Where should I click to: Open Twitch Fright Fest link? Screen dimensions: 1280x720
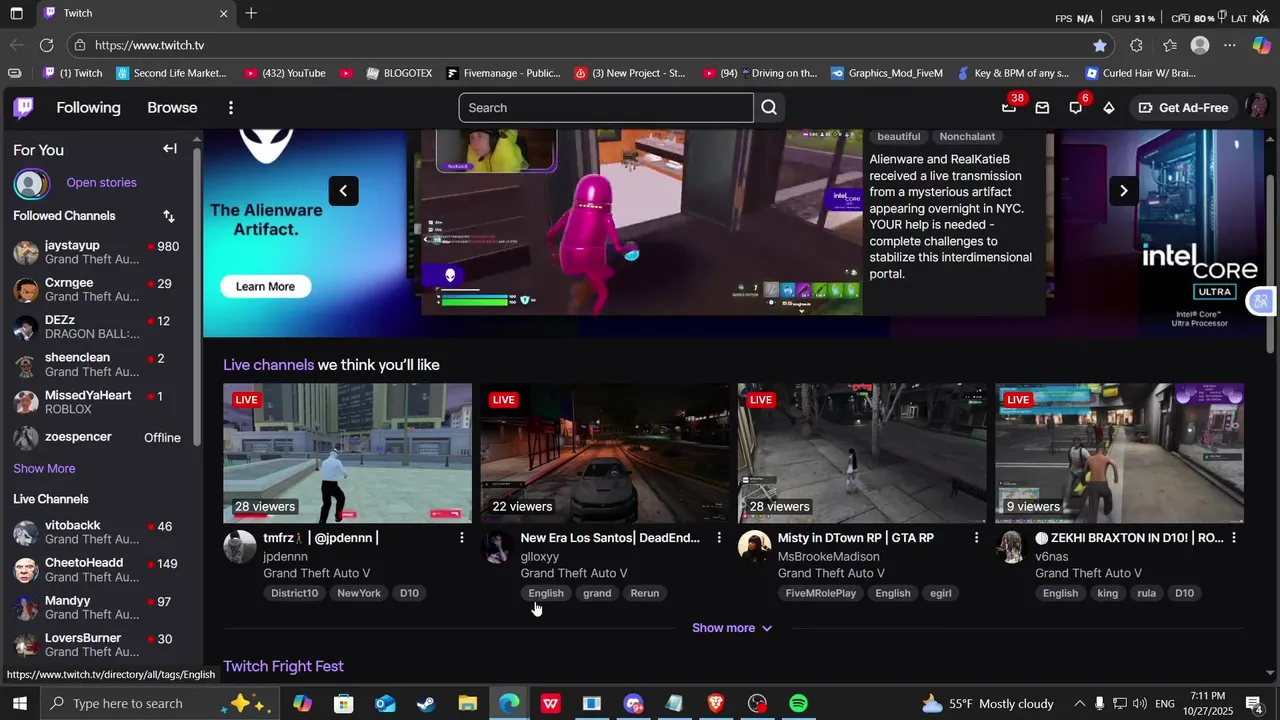point(283,666)
